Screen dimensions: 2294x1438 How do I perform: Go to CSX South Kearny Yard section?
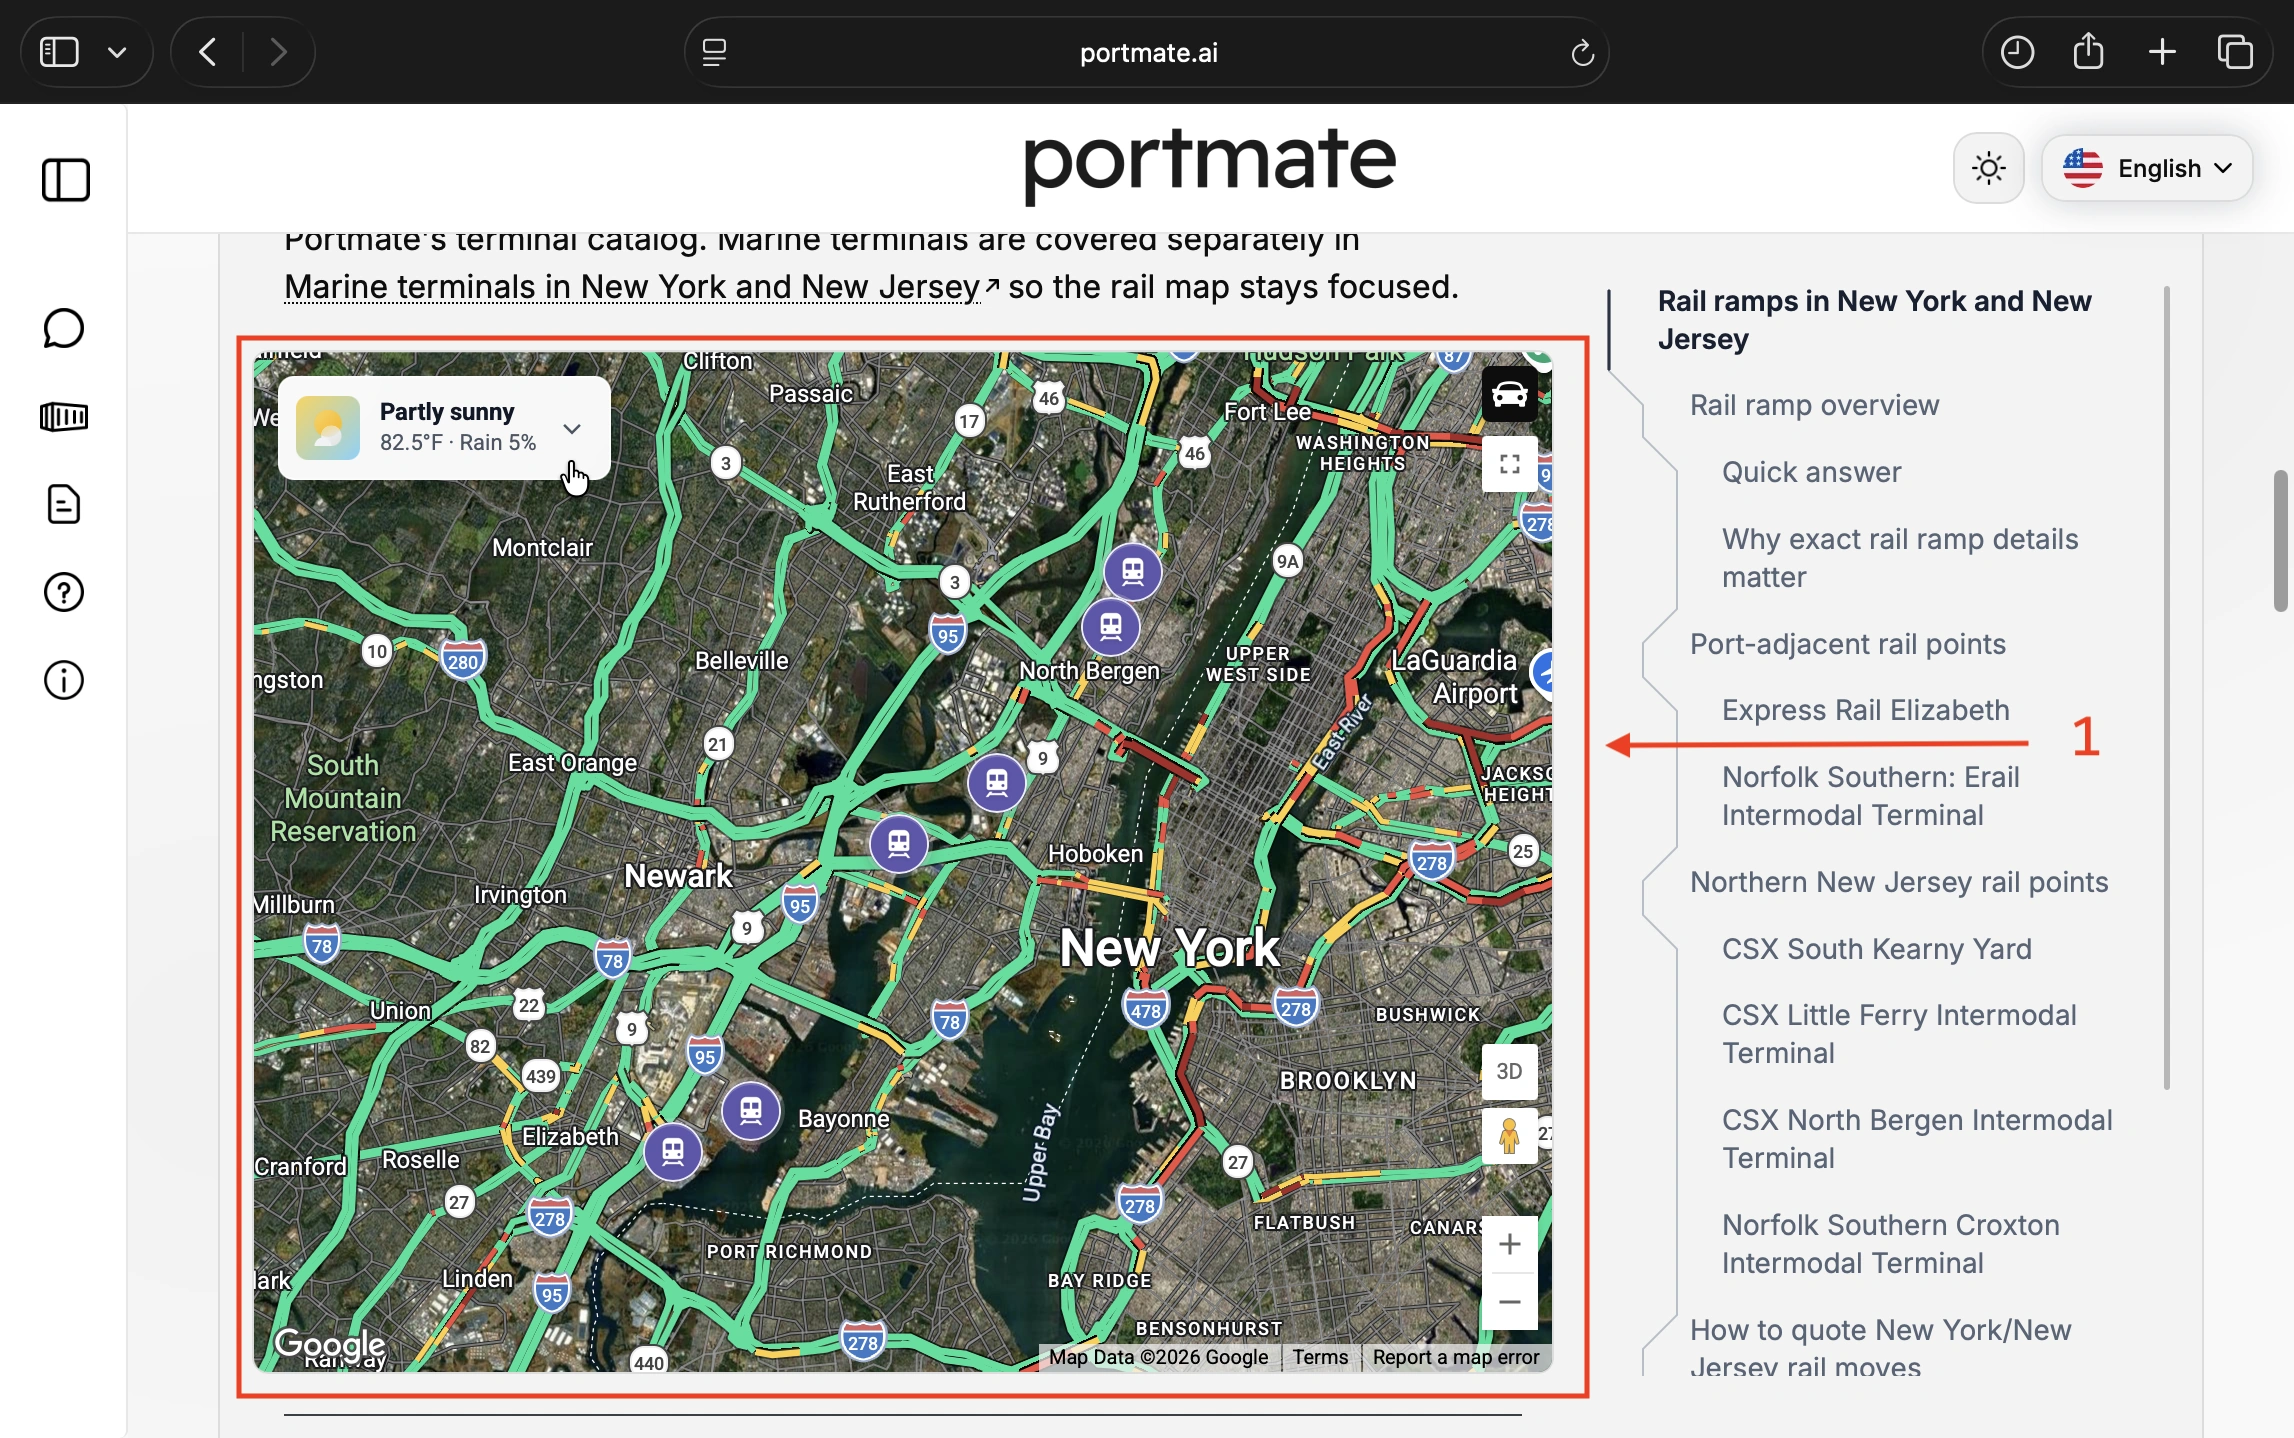click(1876, 949)
